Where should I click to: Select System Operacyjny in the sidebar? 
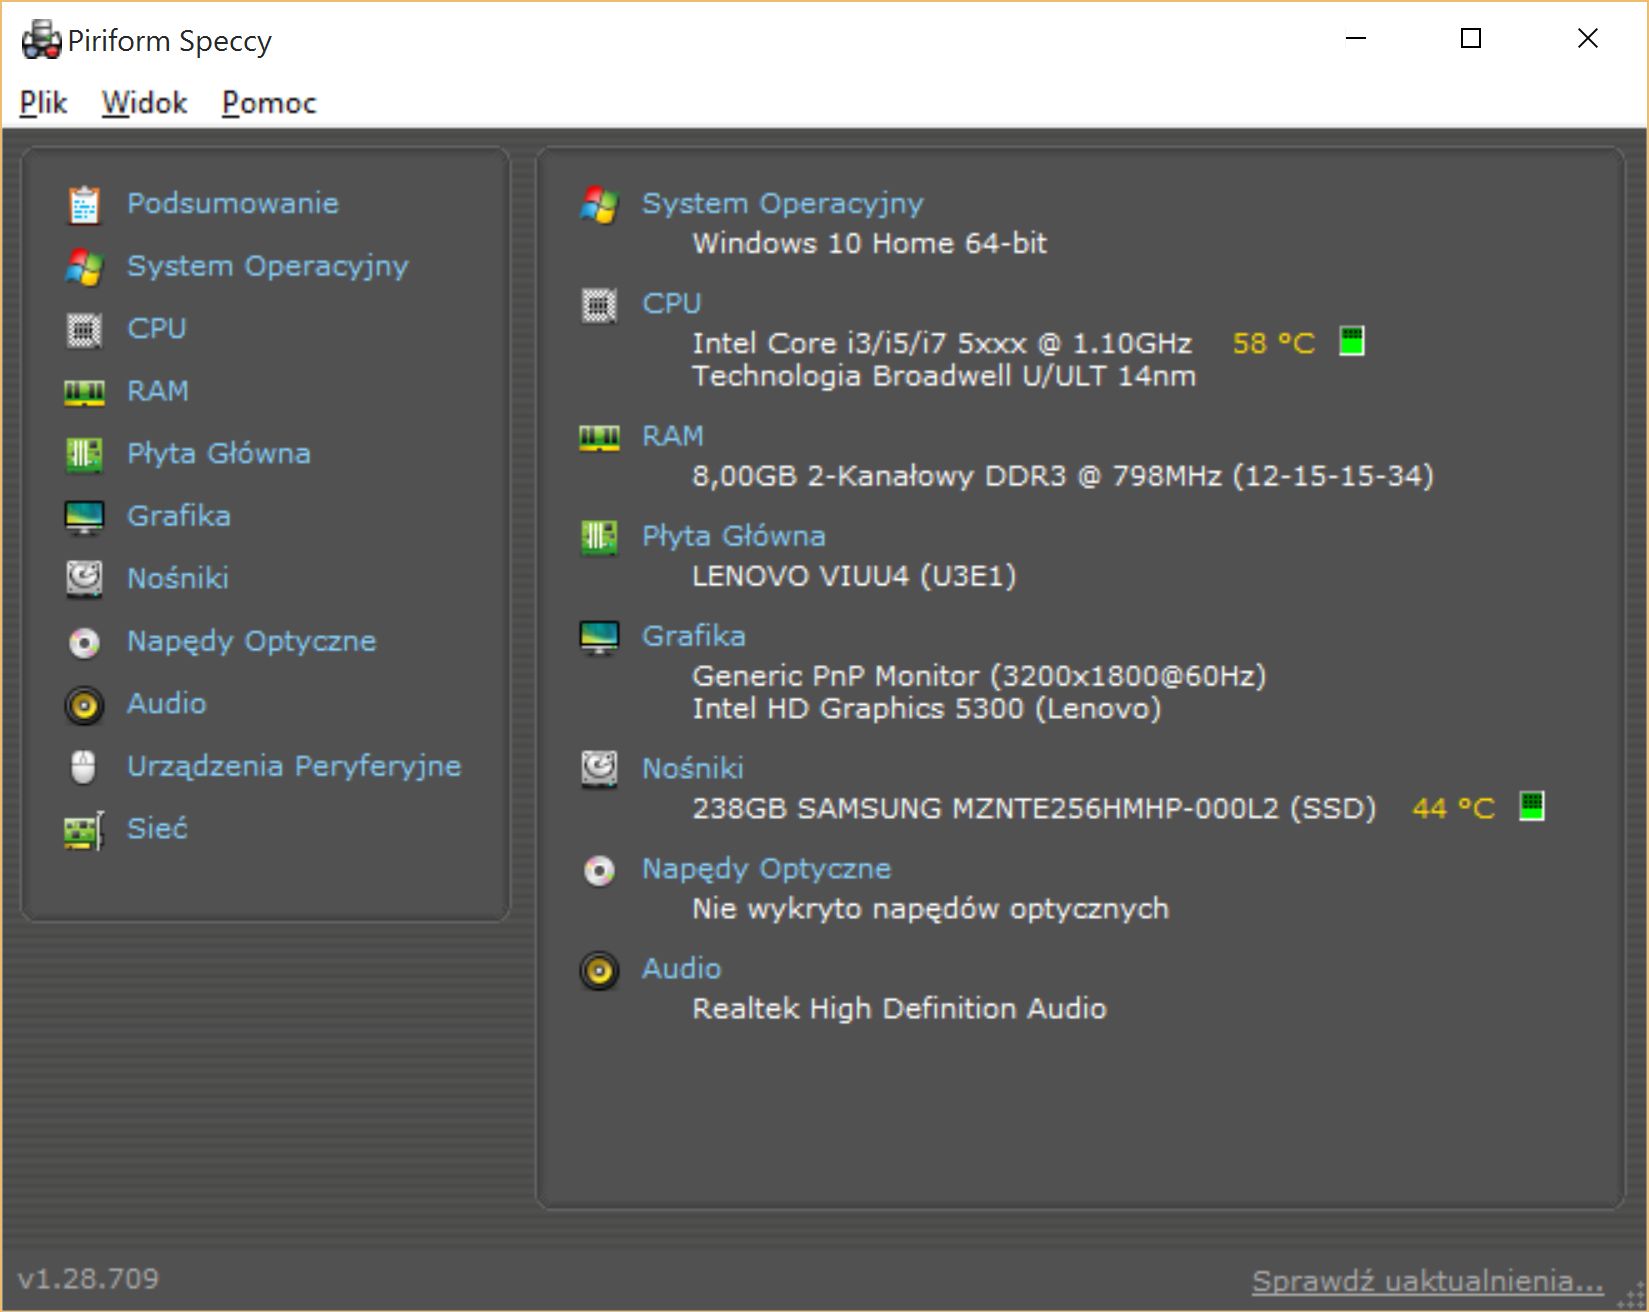tap(267, 266)
